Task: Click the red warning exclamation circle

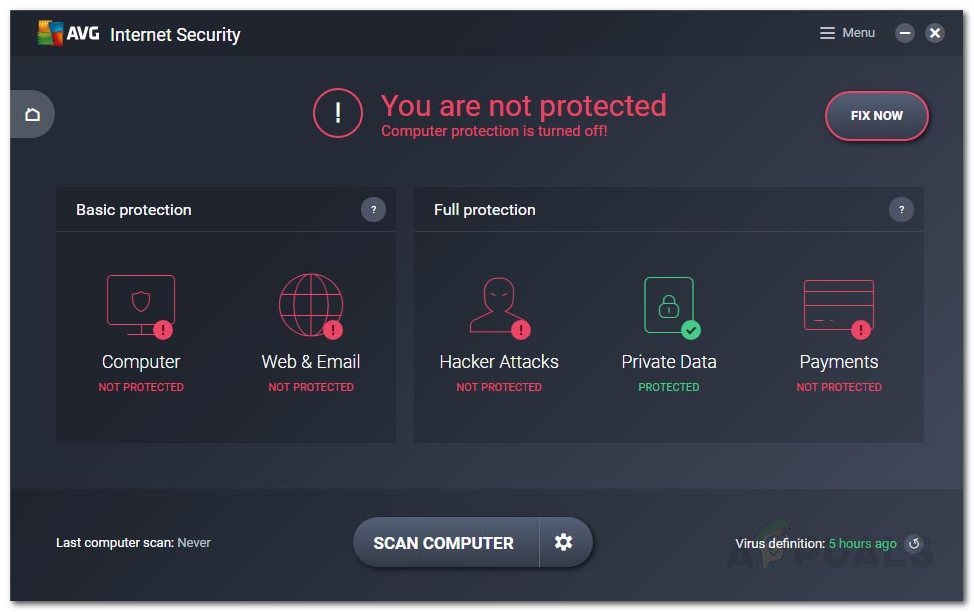Action: click(x=338, y=114)
